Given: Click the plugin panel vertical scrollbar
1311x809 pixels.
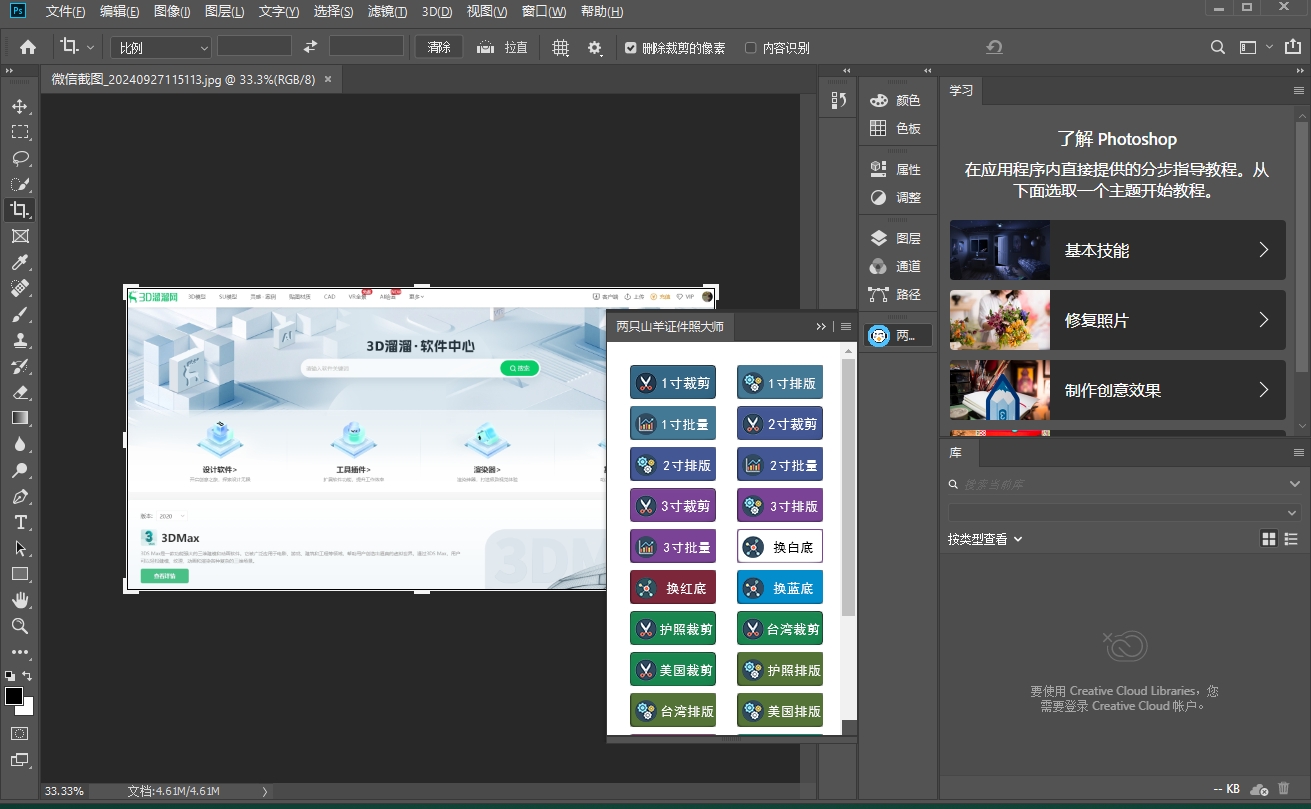Looking at the screenshot, I should click(x=848, y=488).
